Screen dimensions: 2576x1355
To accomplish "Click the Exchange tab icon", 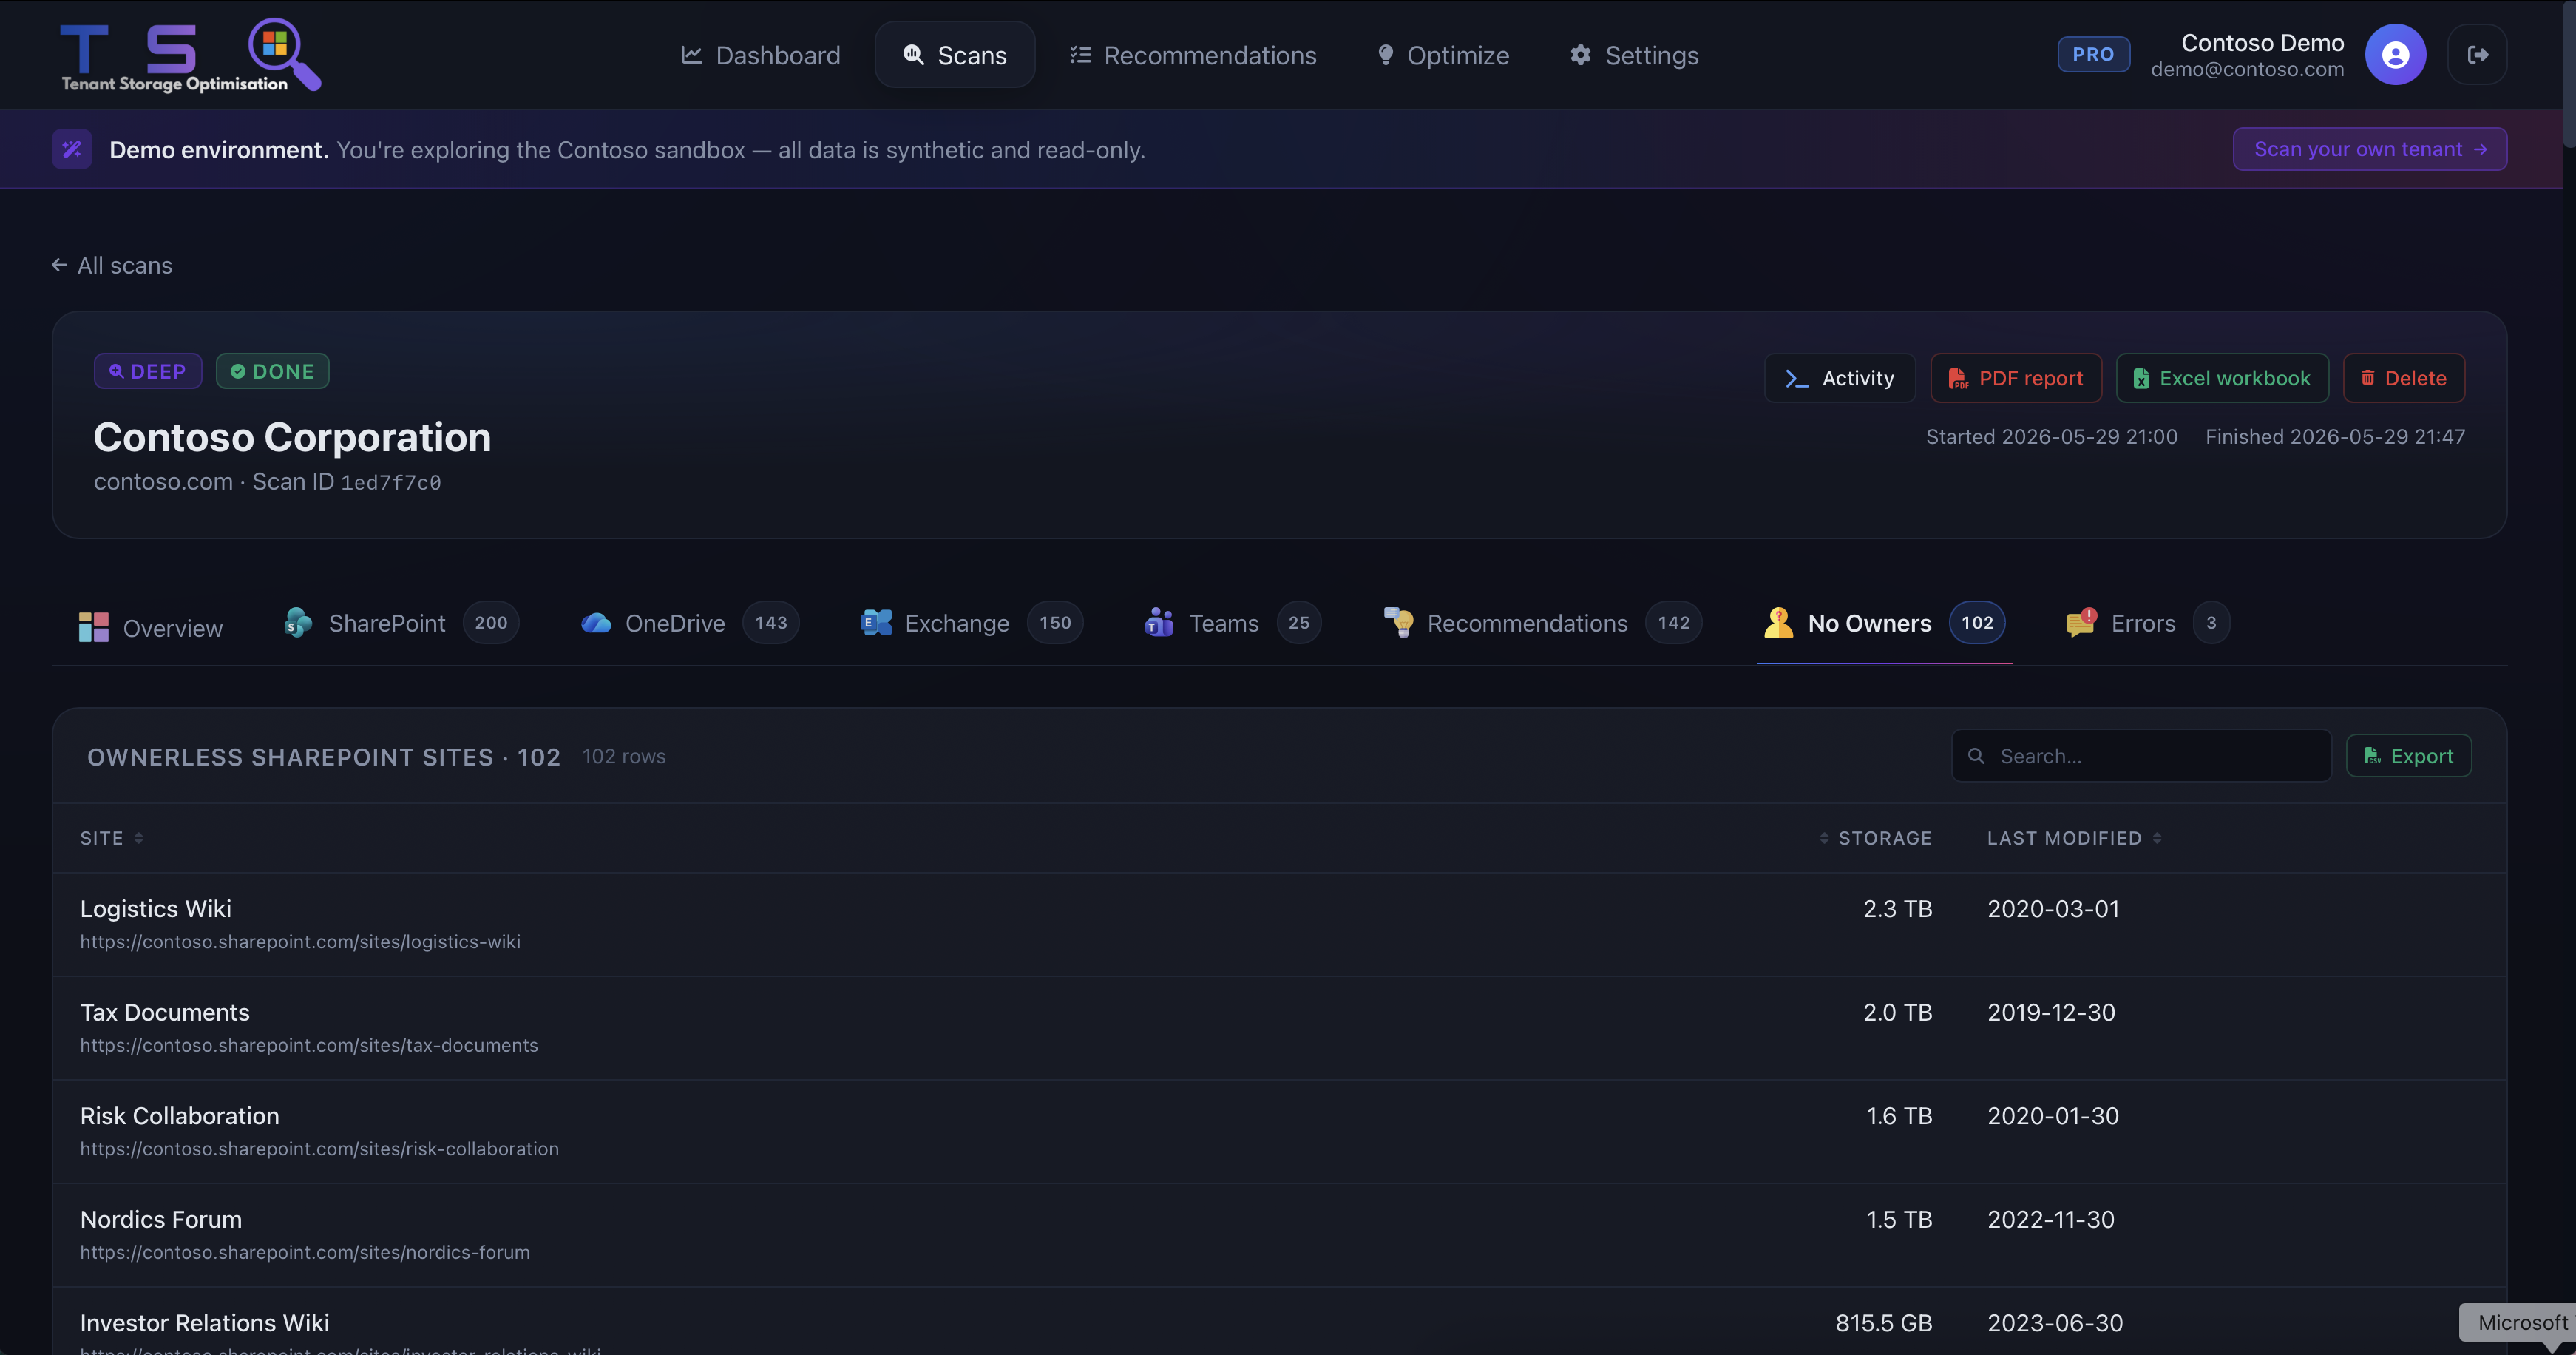I will click(x=876, y=623).
